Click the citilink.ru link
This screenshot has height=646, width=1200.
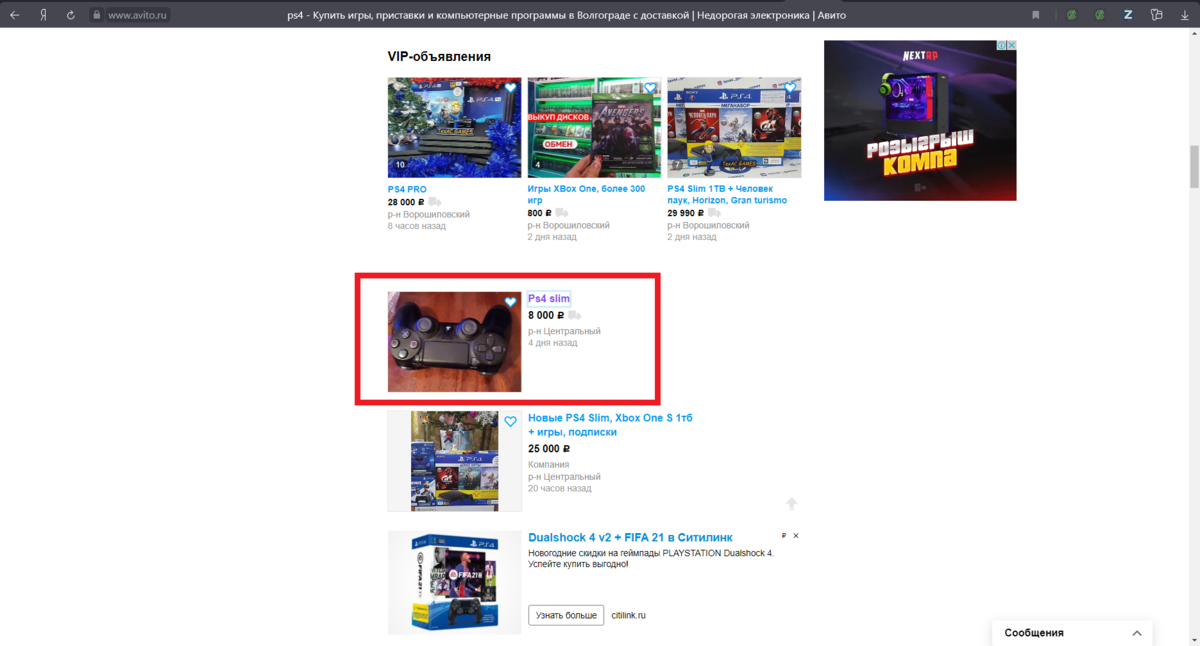click(629, 615)
